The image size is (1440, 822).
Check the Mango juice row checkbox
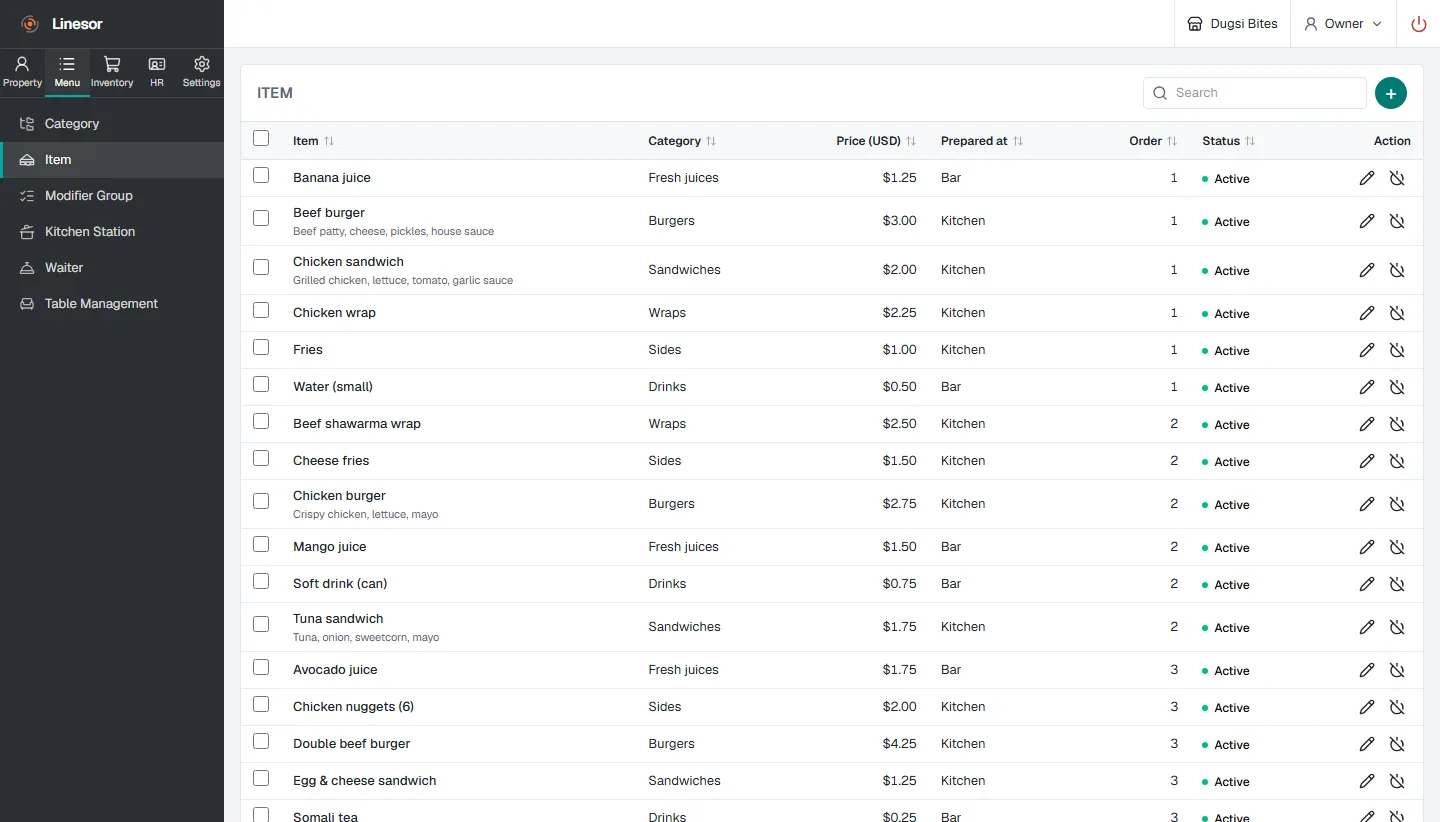(x=261, y=544)
